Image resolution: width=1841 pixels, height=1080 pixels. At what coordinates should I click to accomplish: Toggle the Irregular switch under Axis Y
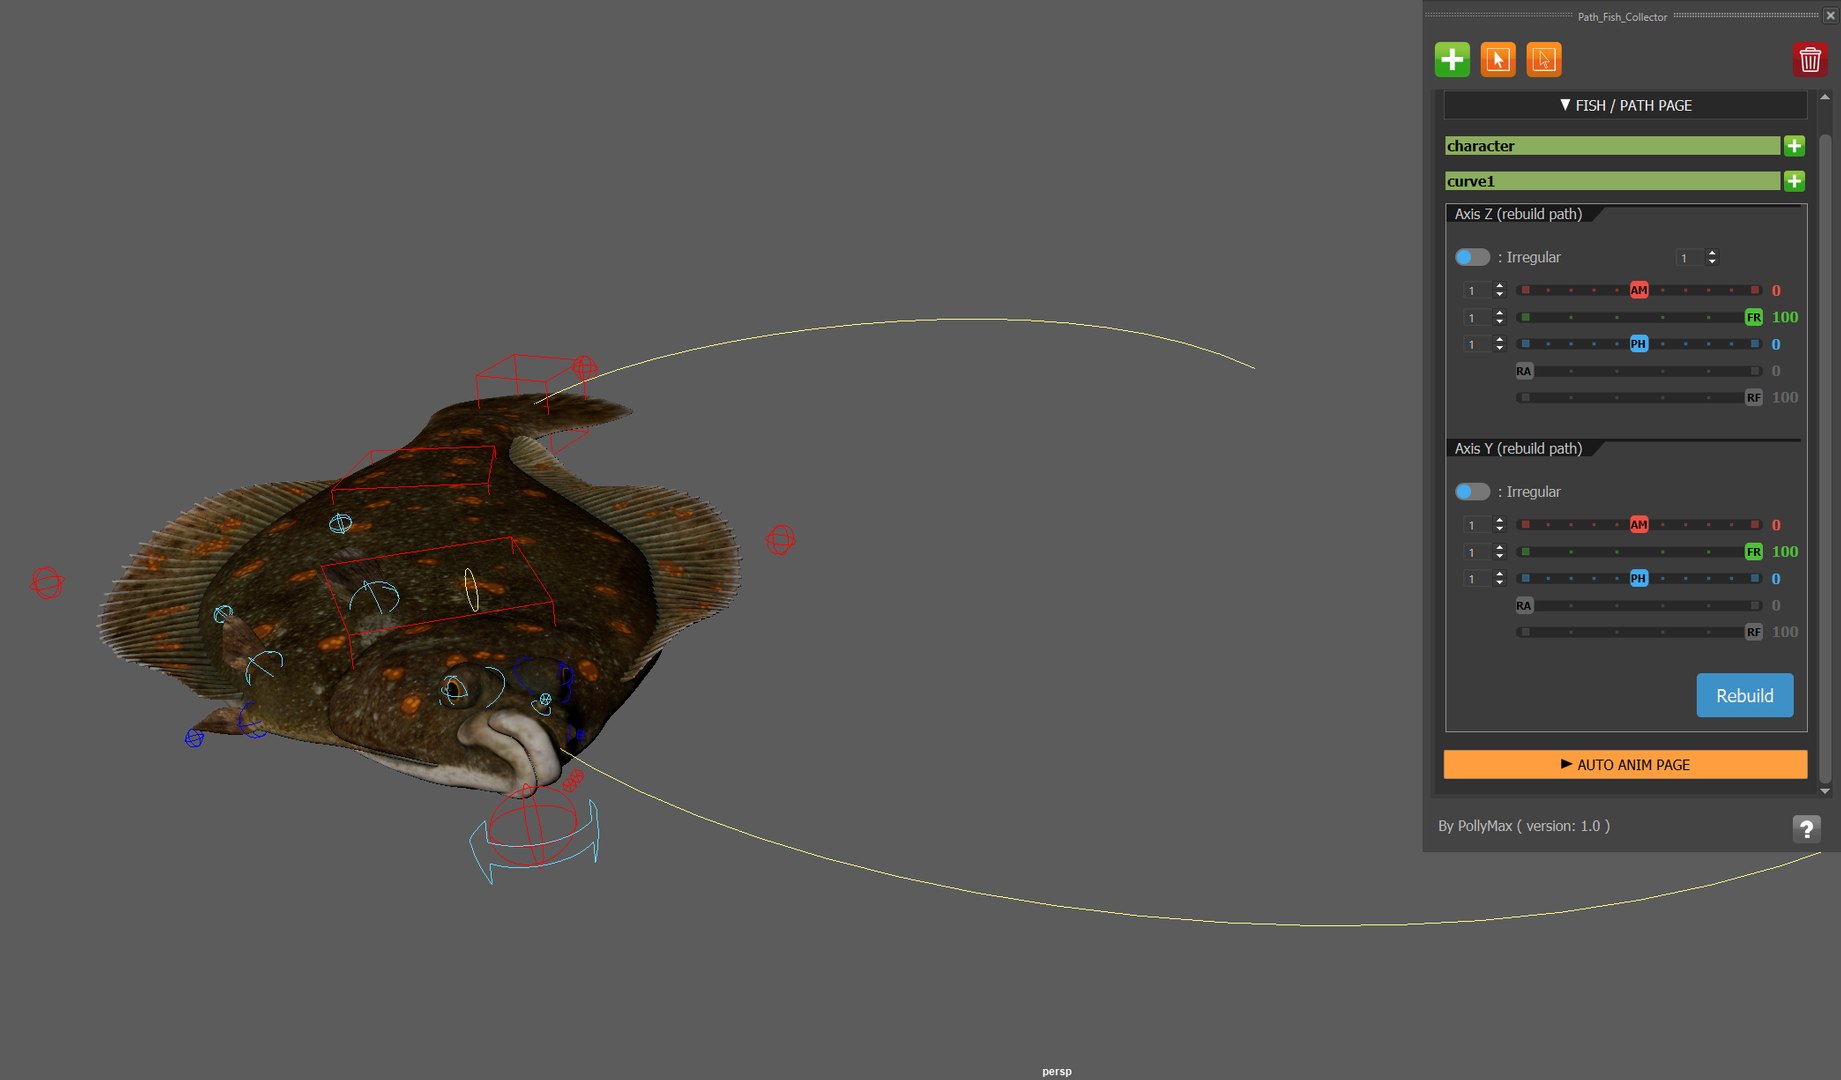click(x=1472, y=492)
